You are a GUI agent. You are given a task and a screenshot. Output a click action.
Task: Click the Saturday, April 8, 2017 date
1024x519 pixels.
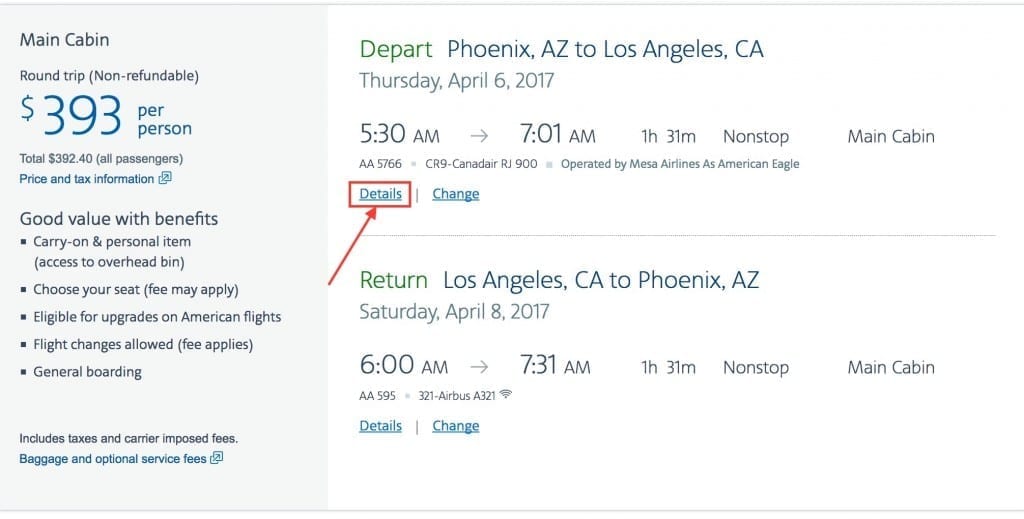[454, 311]
